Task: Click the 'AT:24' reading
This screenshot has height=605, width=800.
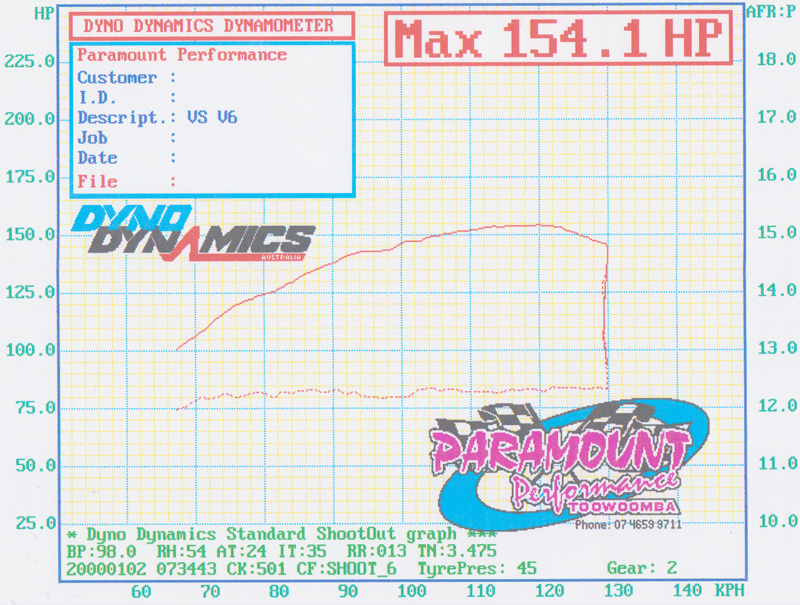Action: tap(241, 551)
